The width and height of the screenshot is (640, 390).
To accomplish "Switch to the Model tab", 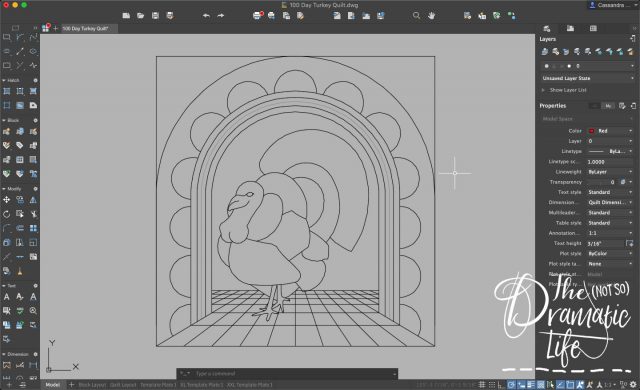I will pyautogui.click(x=53, y=385).
